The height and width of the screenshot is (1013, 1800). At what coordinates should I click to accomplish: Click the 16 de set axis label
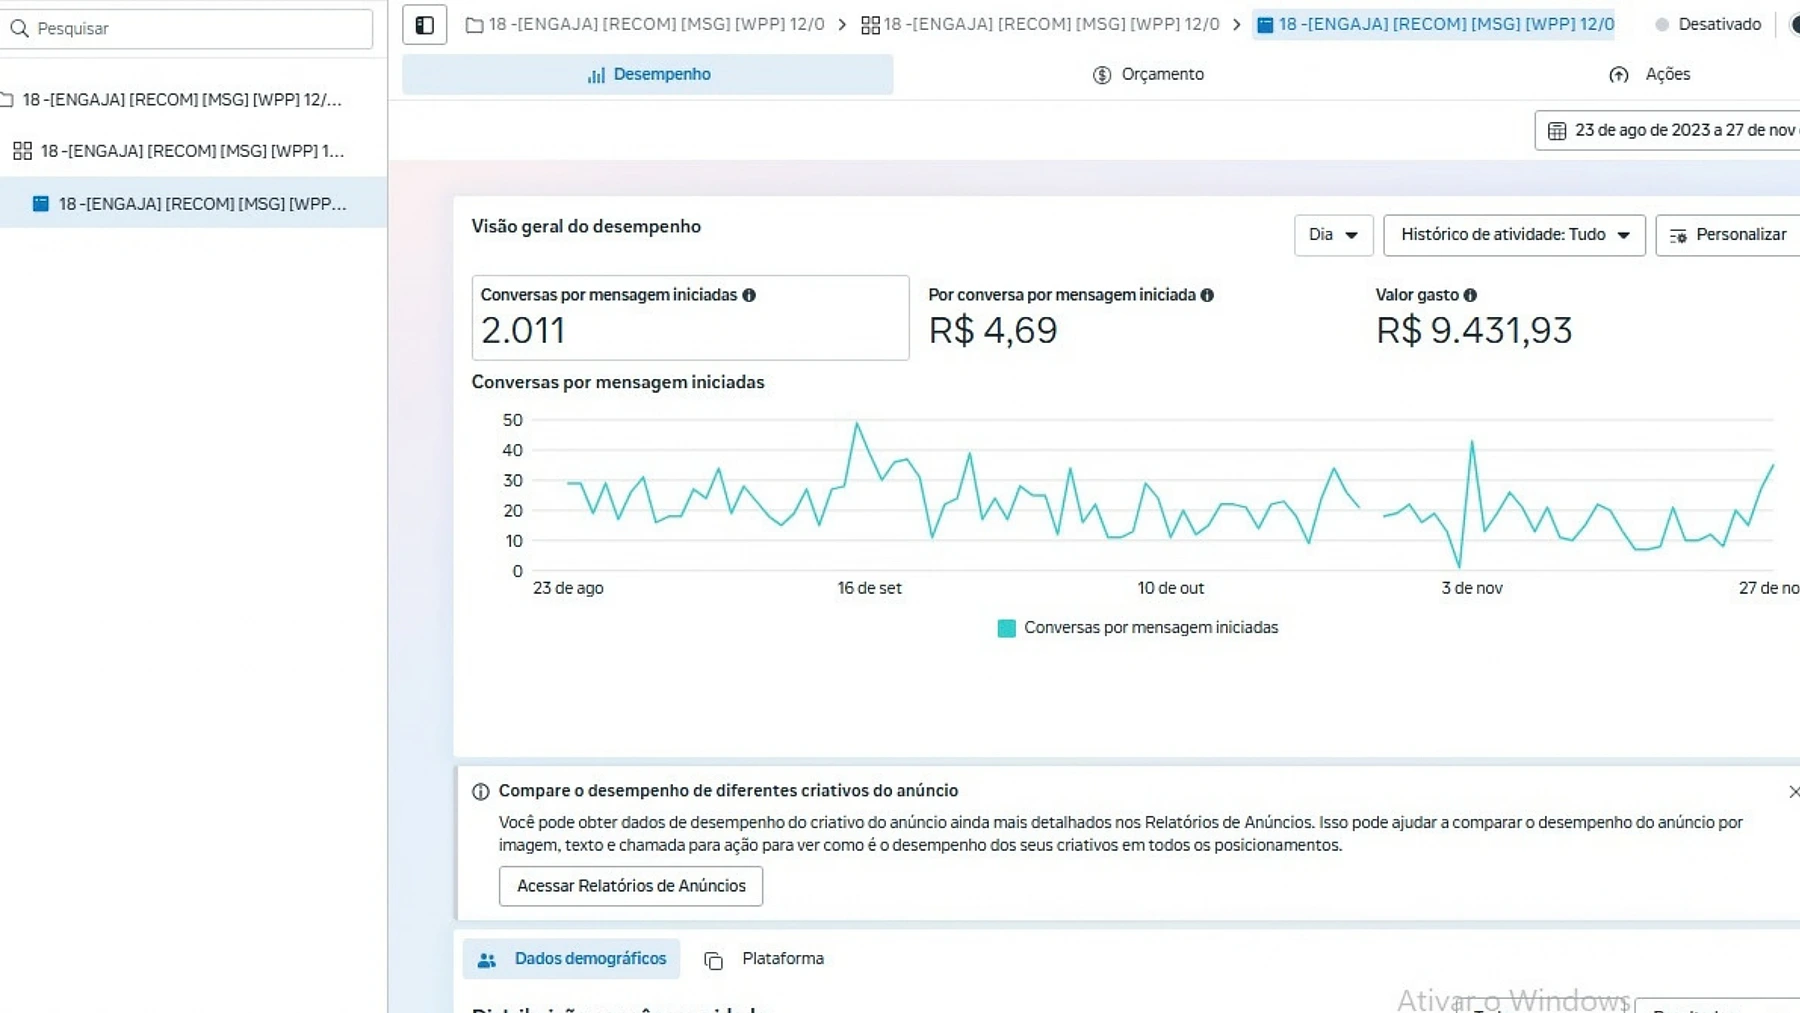pyautogui.click(x=869, y=589)
